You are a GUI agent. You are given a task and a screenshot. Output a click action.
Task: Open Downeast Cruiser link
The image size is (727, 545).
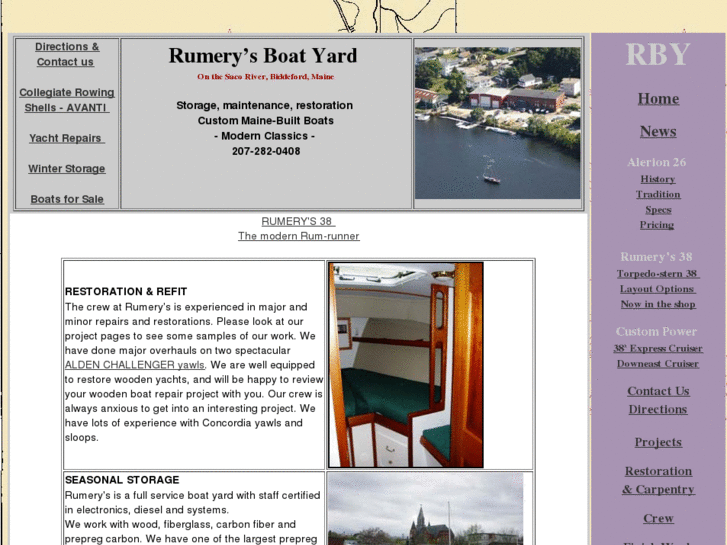point(657,364)
